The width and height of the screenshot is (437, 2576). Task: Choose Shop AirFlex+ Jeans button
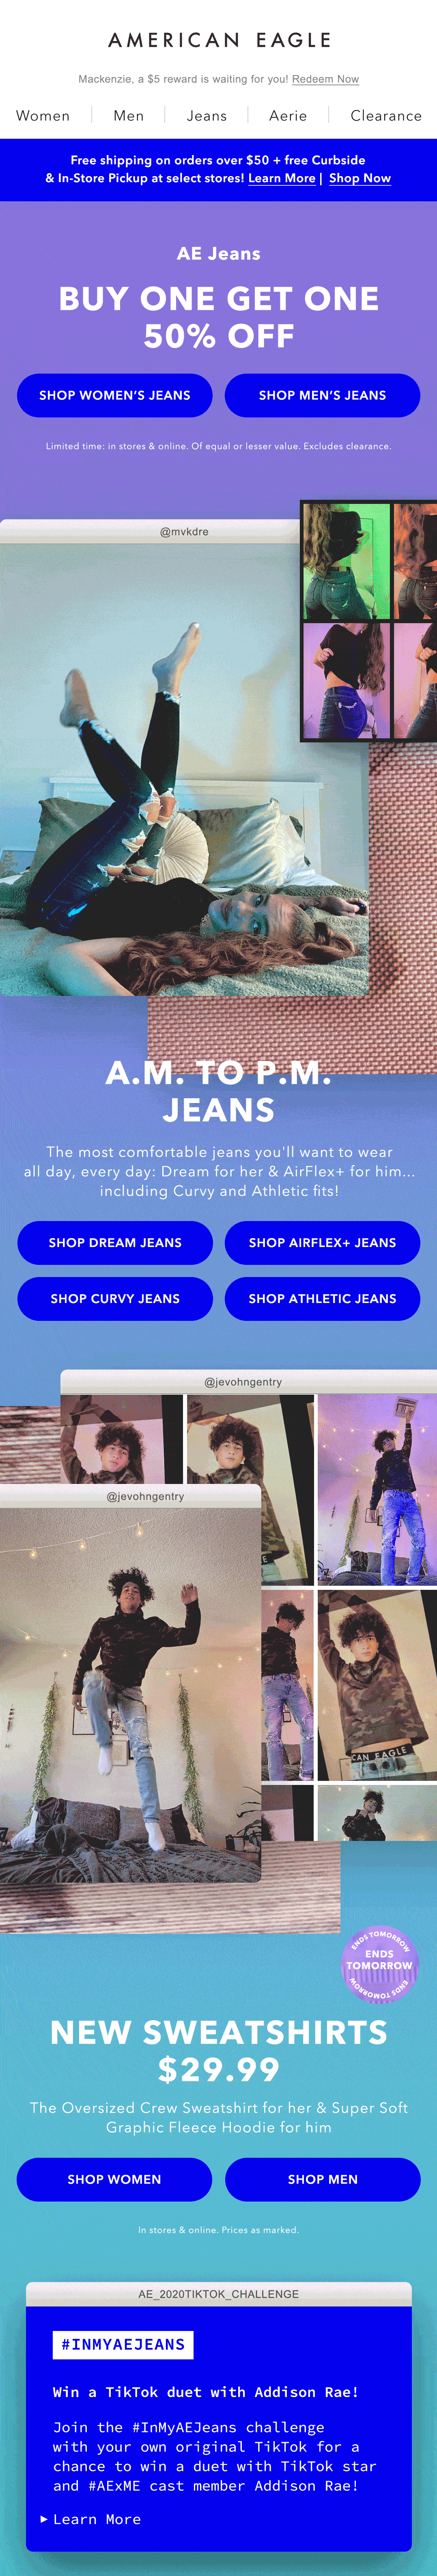tap(322, 1242)
